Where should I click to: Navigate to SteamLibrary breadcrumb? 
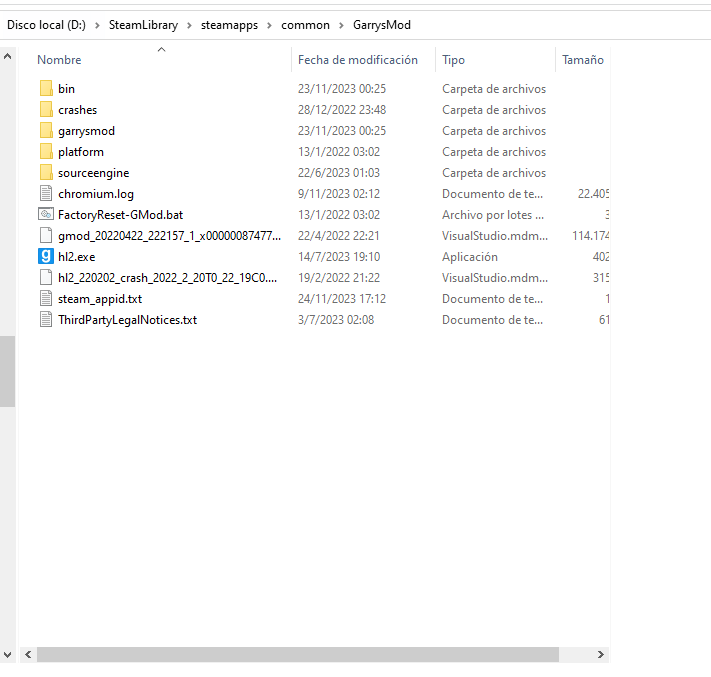point(143,25)
